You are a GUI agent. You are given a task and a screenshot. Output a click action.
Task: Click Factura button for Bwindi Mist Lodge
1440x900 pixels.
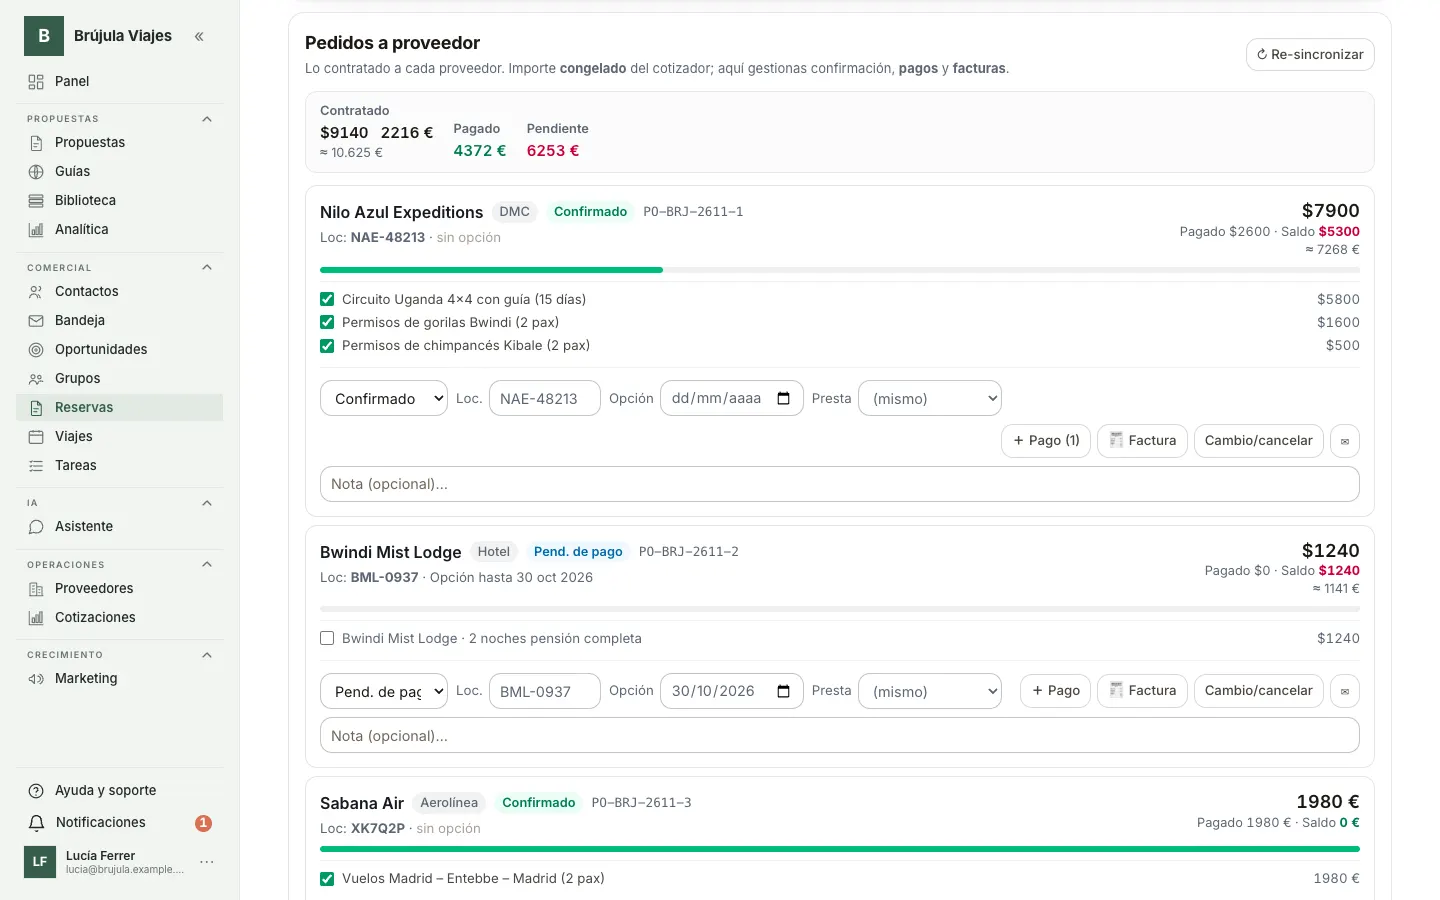1142,691
